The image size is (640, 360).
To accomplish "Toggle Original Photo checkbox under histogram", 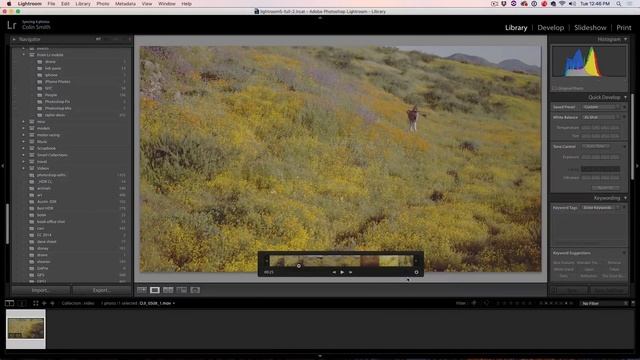I will 554,88.
